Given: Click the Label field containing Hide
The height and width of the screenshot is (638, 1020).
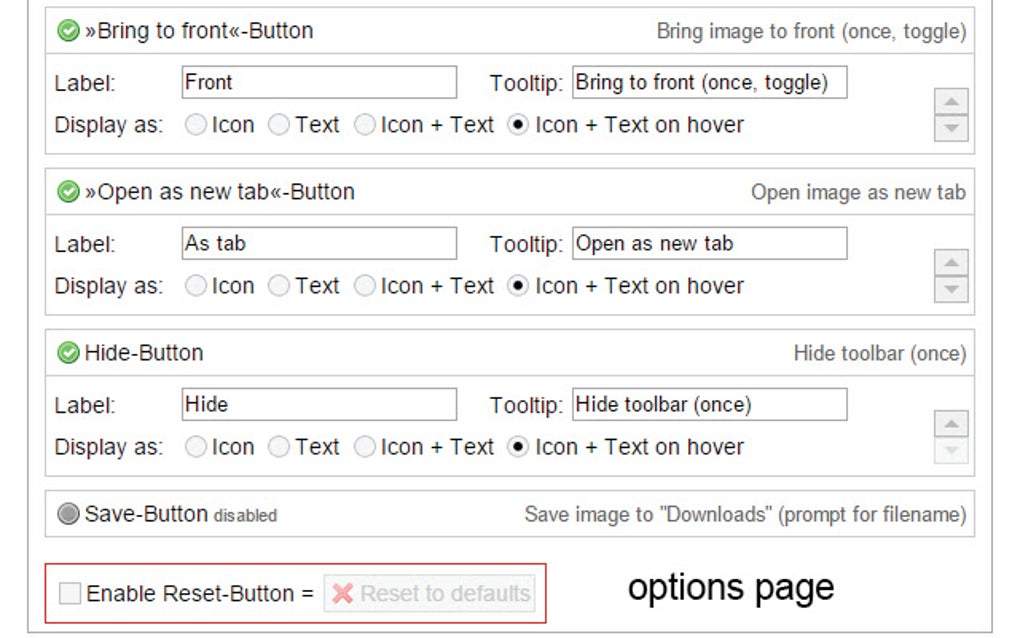Looking at the screenshot, I should 318,403.
